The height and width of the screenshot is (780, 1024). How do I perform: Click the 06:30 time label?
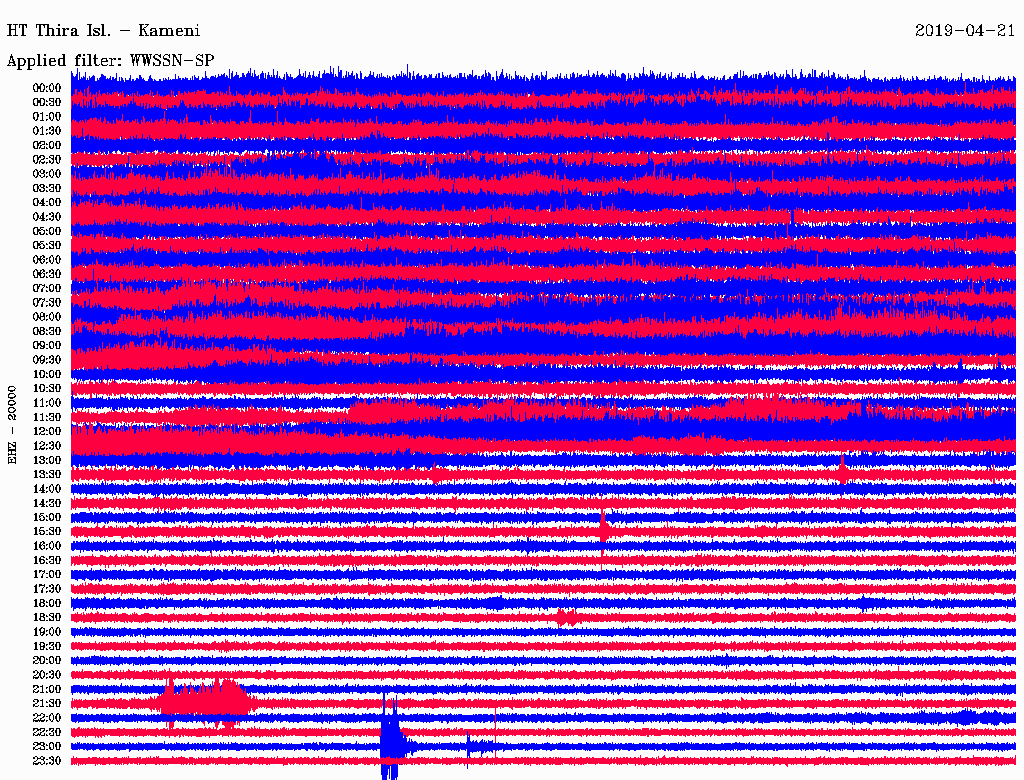47,274
